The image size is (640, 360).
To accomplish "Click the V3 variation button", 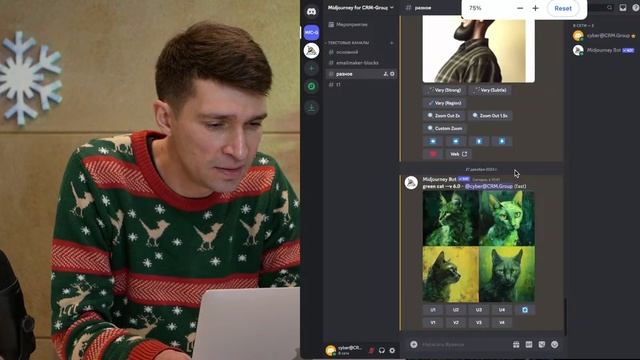I will 479,322.
